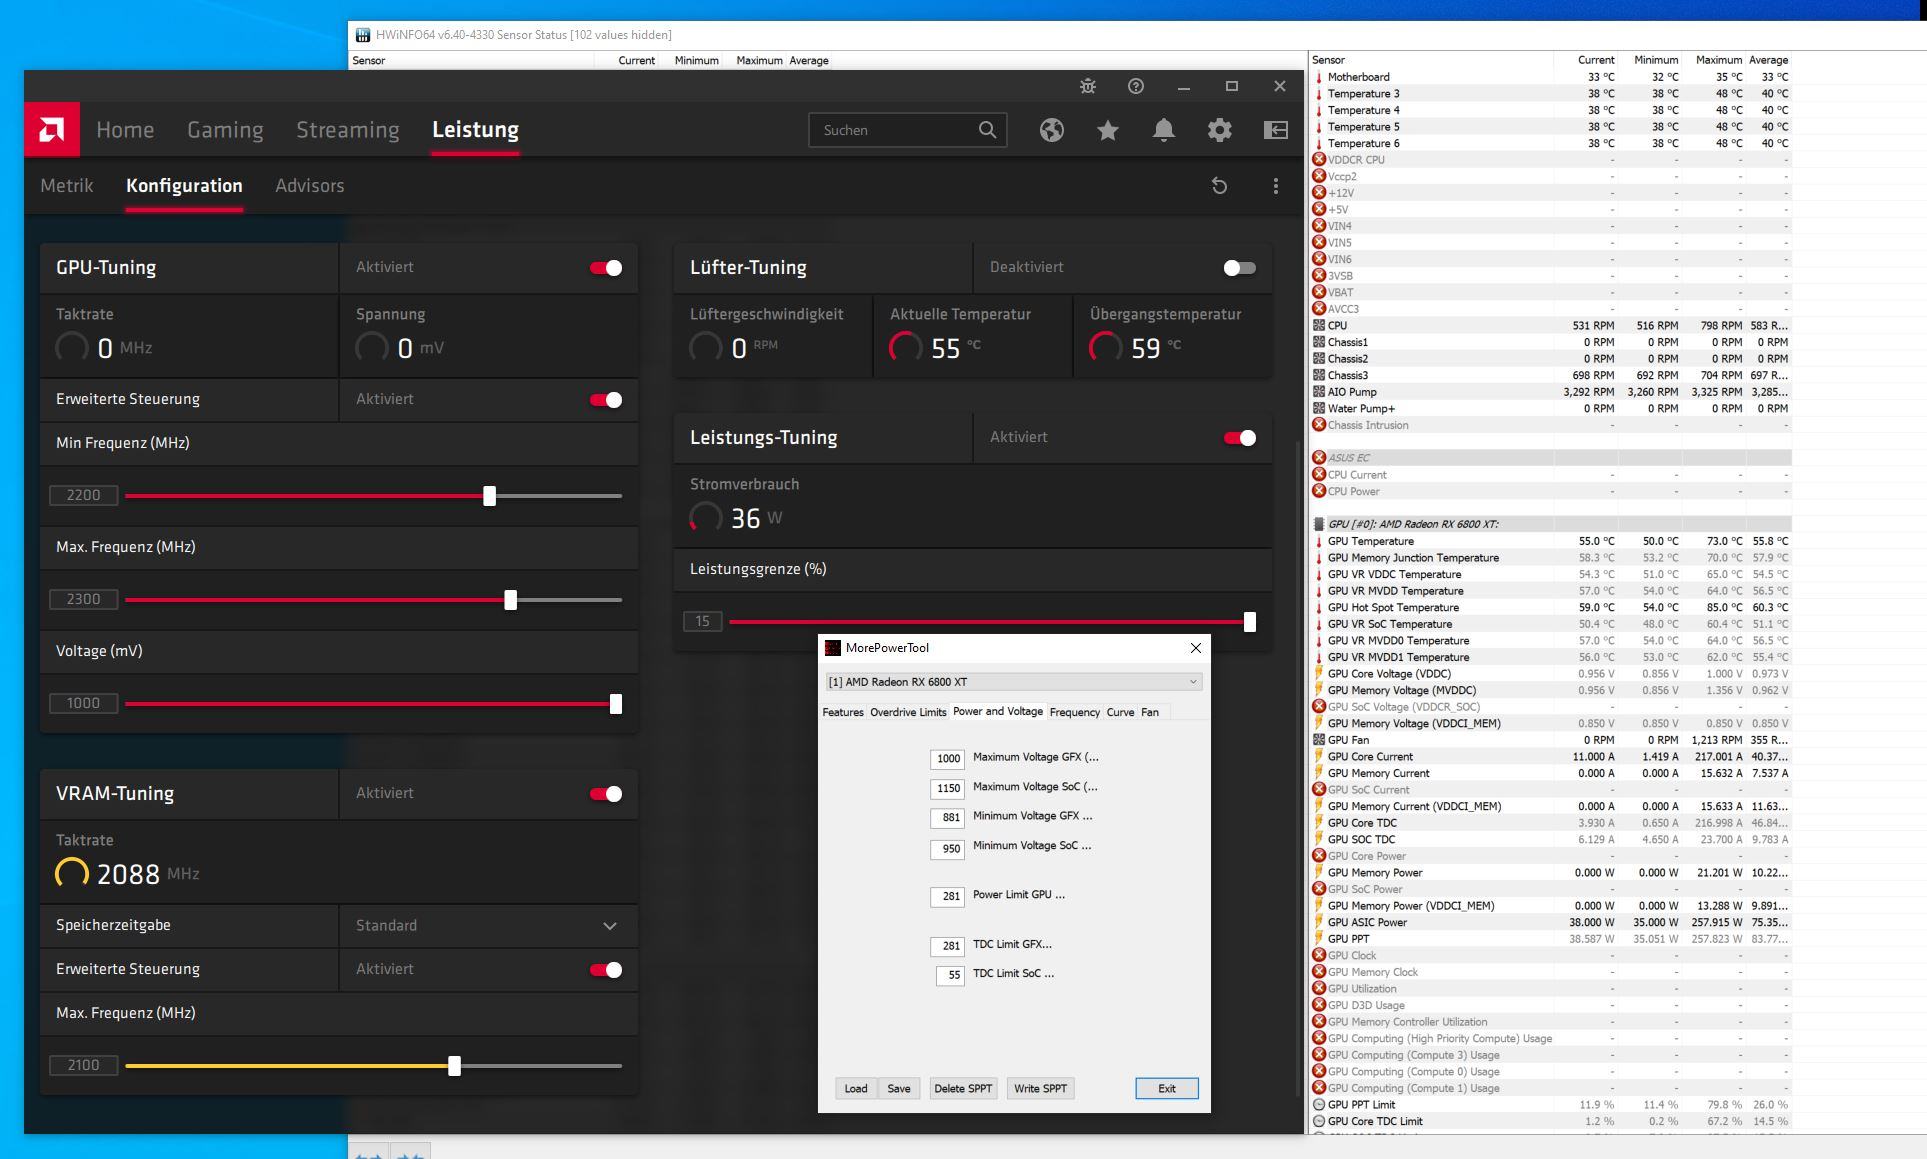Click the Maximum column header in HWiNFO right panel
This screenshot has height=1159, width=1927.
click(1718, 60)
